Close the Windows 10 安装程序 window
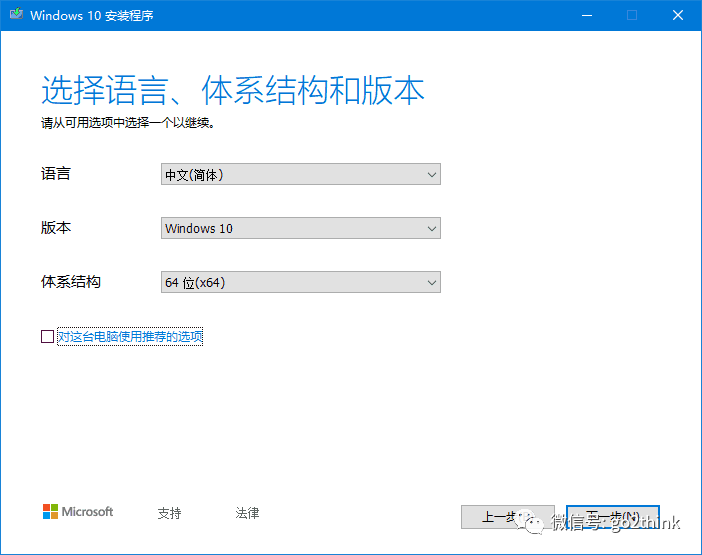Screen dimensions: 702x555 tap(678, 15)
